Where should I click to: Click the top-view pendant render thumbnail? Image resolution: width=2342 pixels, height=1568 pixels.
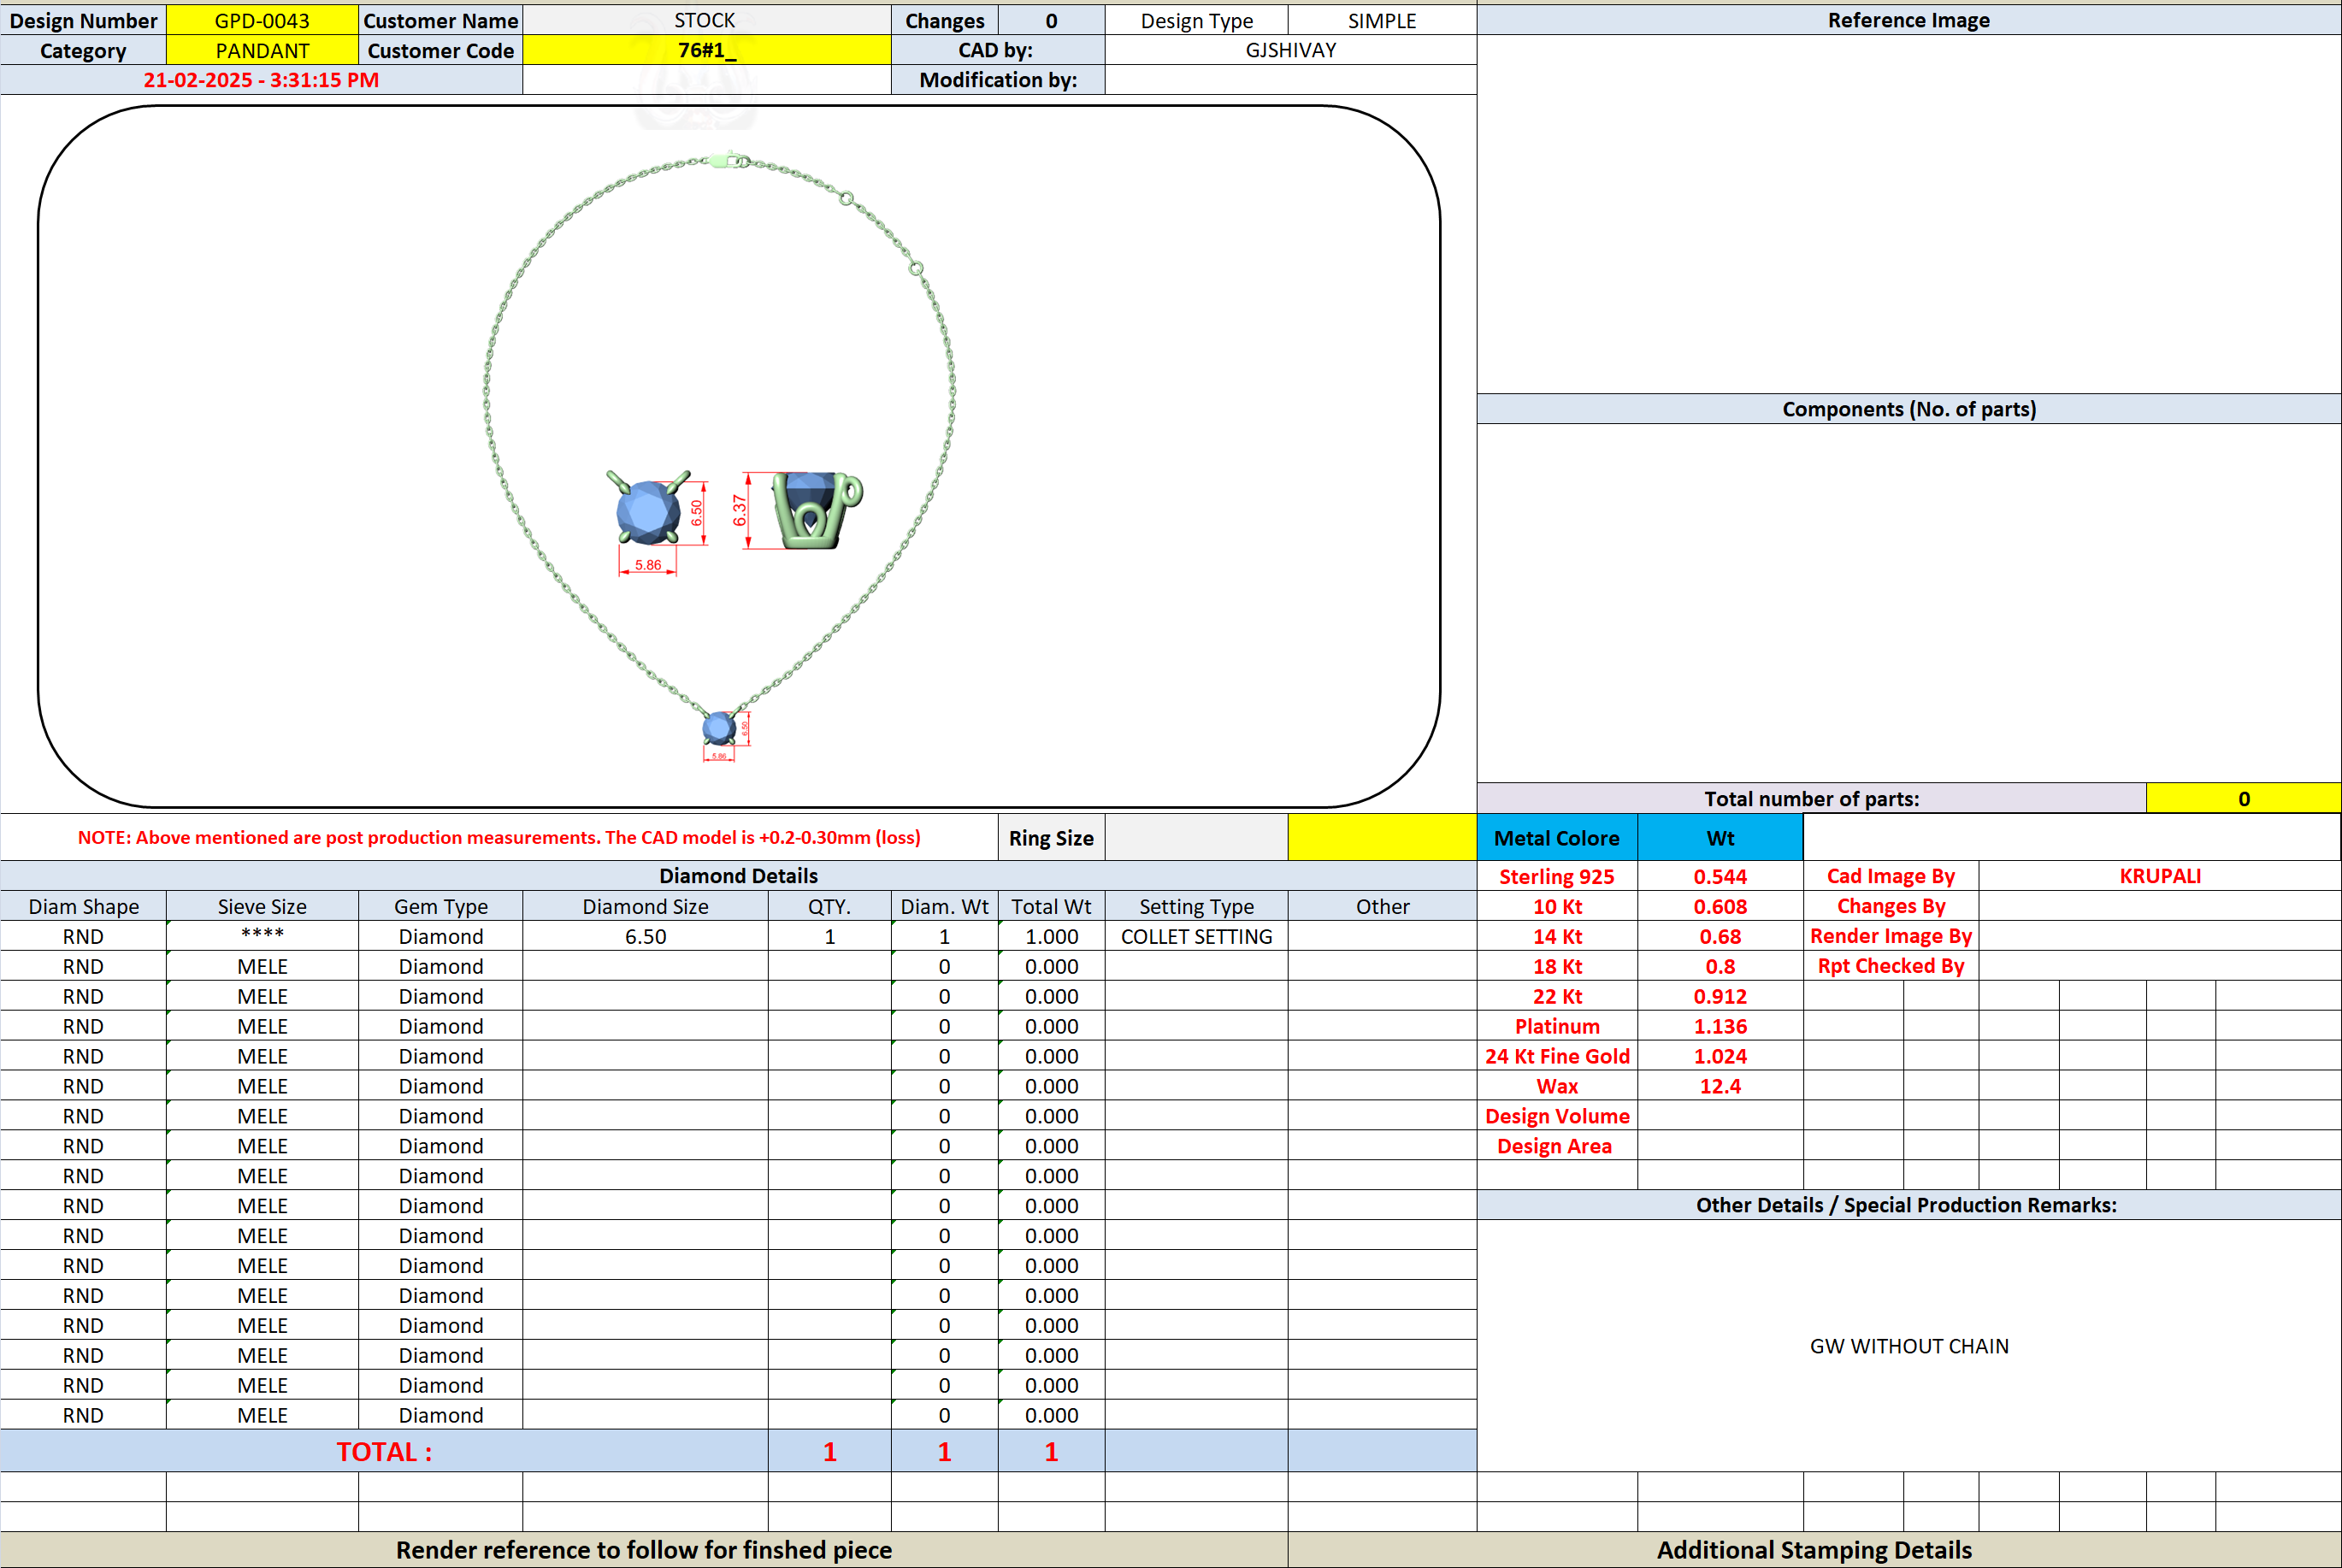648,508
